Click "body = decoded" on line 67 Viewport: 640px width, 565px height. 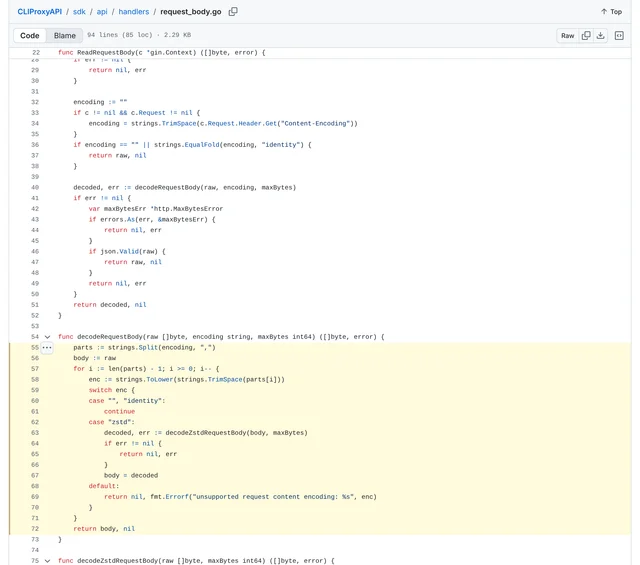(x=131, y=475)
